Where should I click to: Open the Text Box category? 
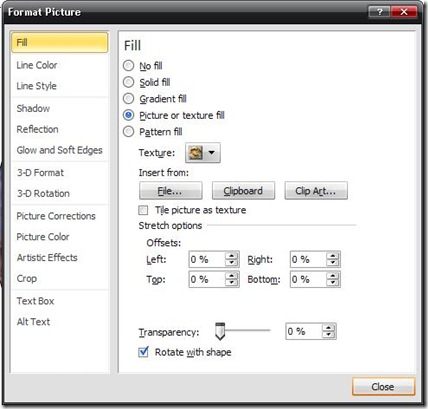click(x=60, y=301)
